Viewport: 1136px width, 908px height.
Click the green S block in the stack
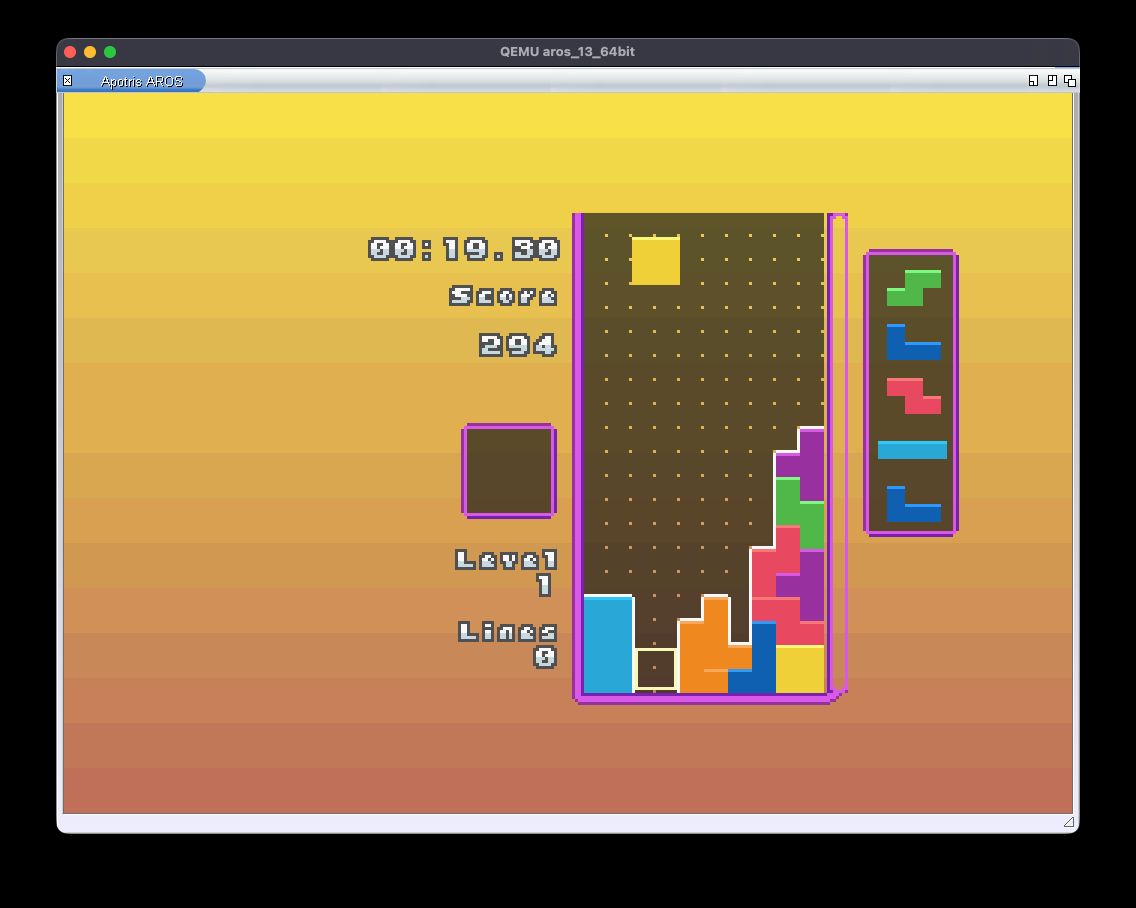click(x=800, y=513)
